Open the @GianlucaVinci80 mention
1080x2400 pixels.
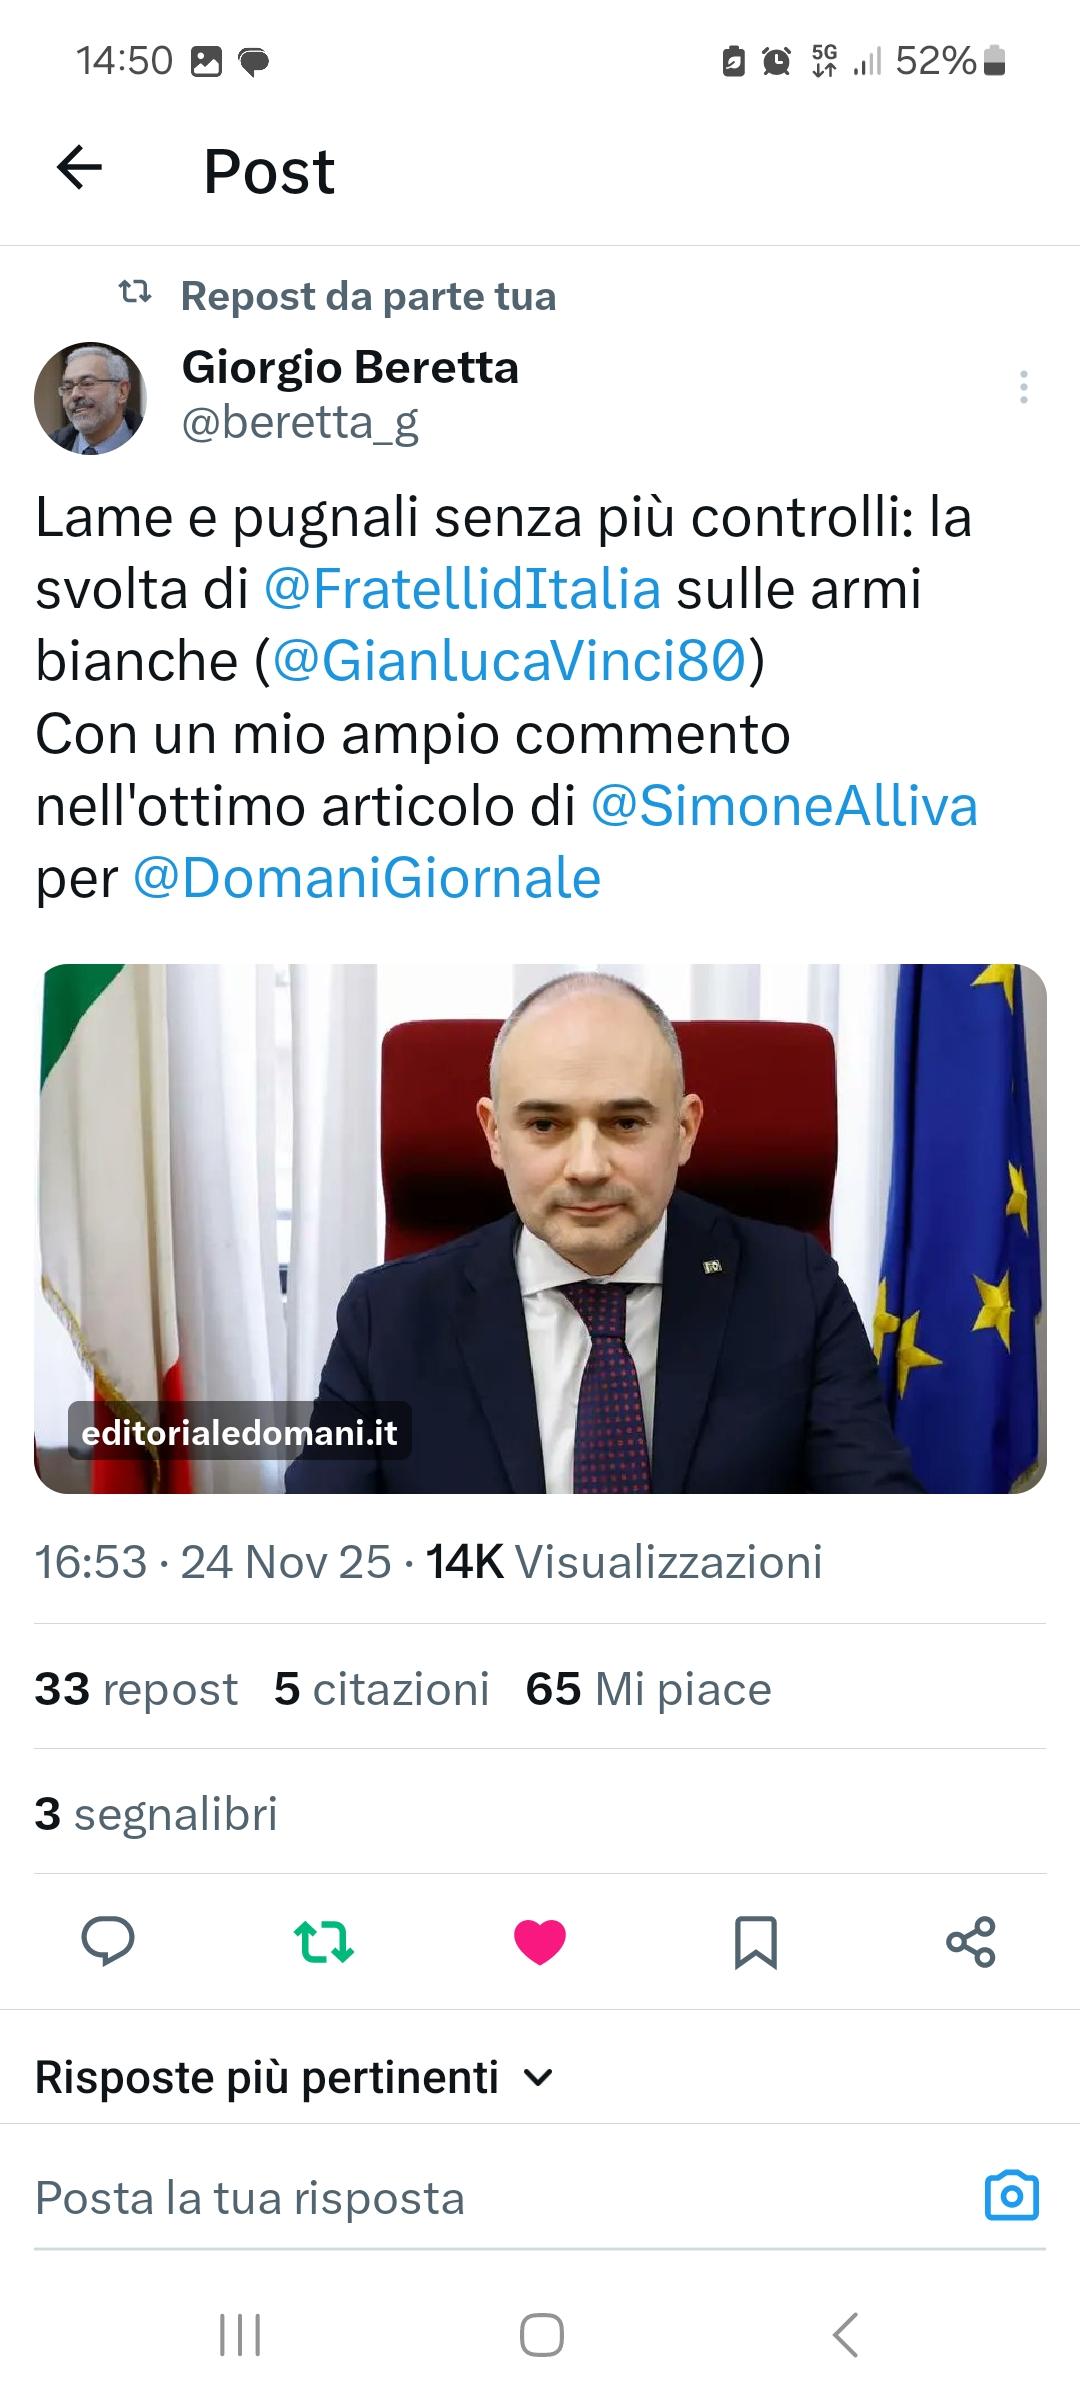pos(510,661)
